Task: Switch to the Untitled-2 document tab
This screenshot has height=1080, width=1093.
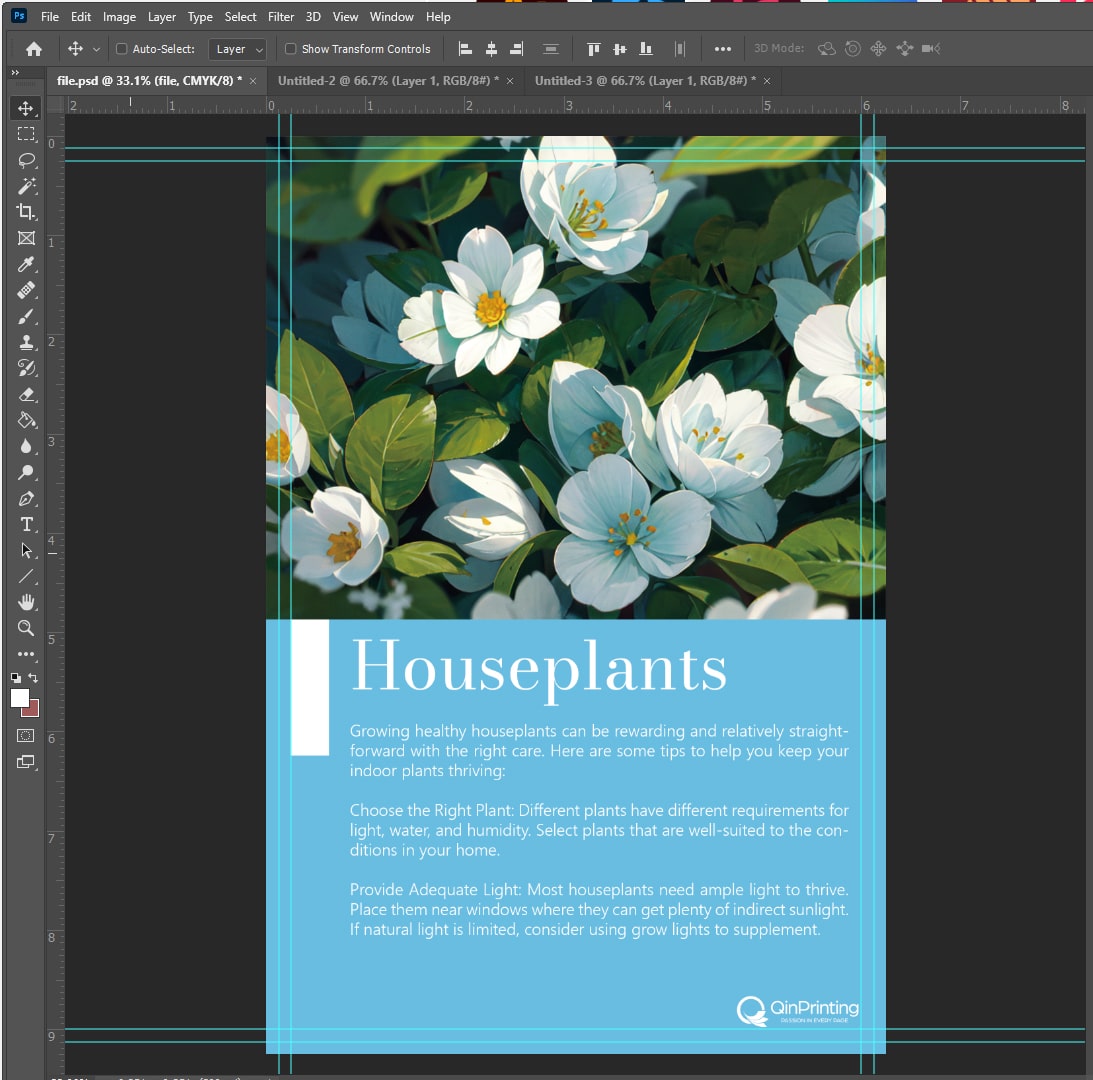Action: click(388, 81)
